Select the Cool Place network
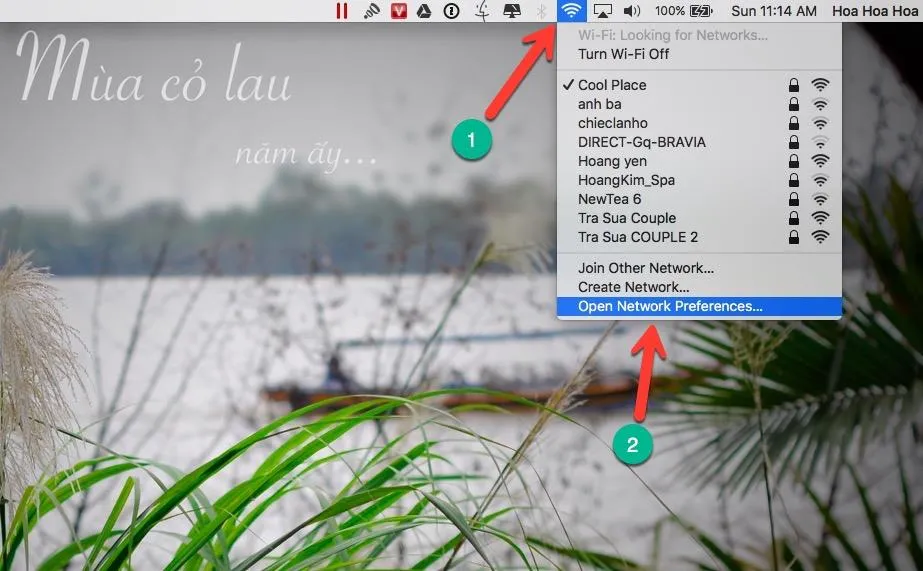 pos(699,85)
